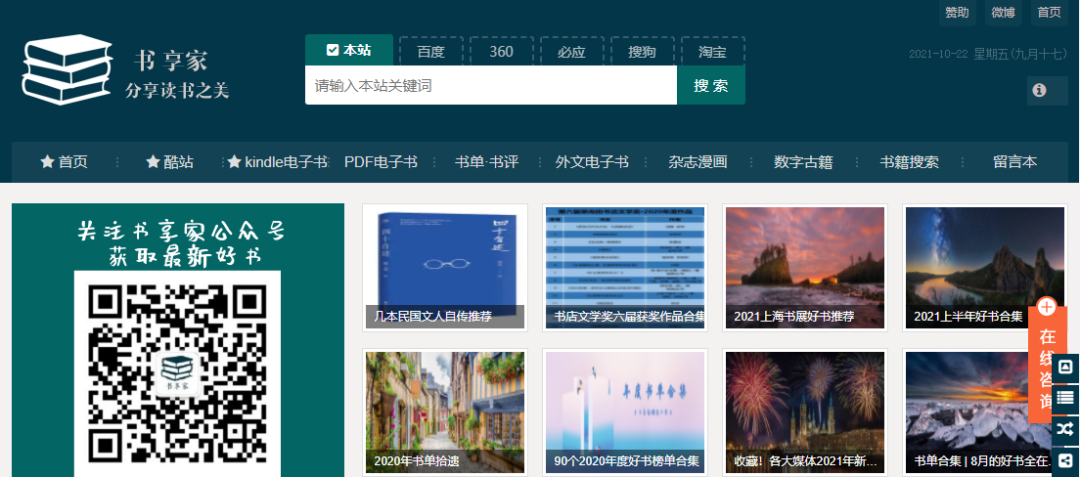
Task: Select the 必应 search tab
Action: click(572, 52)
